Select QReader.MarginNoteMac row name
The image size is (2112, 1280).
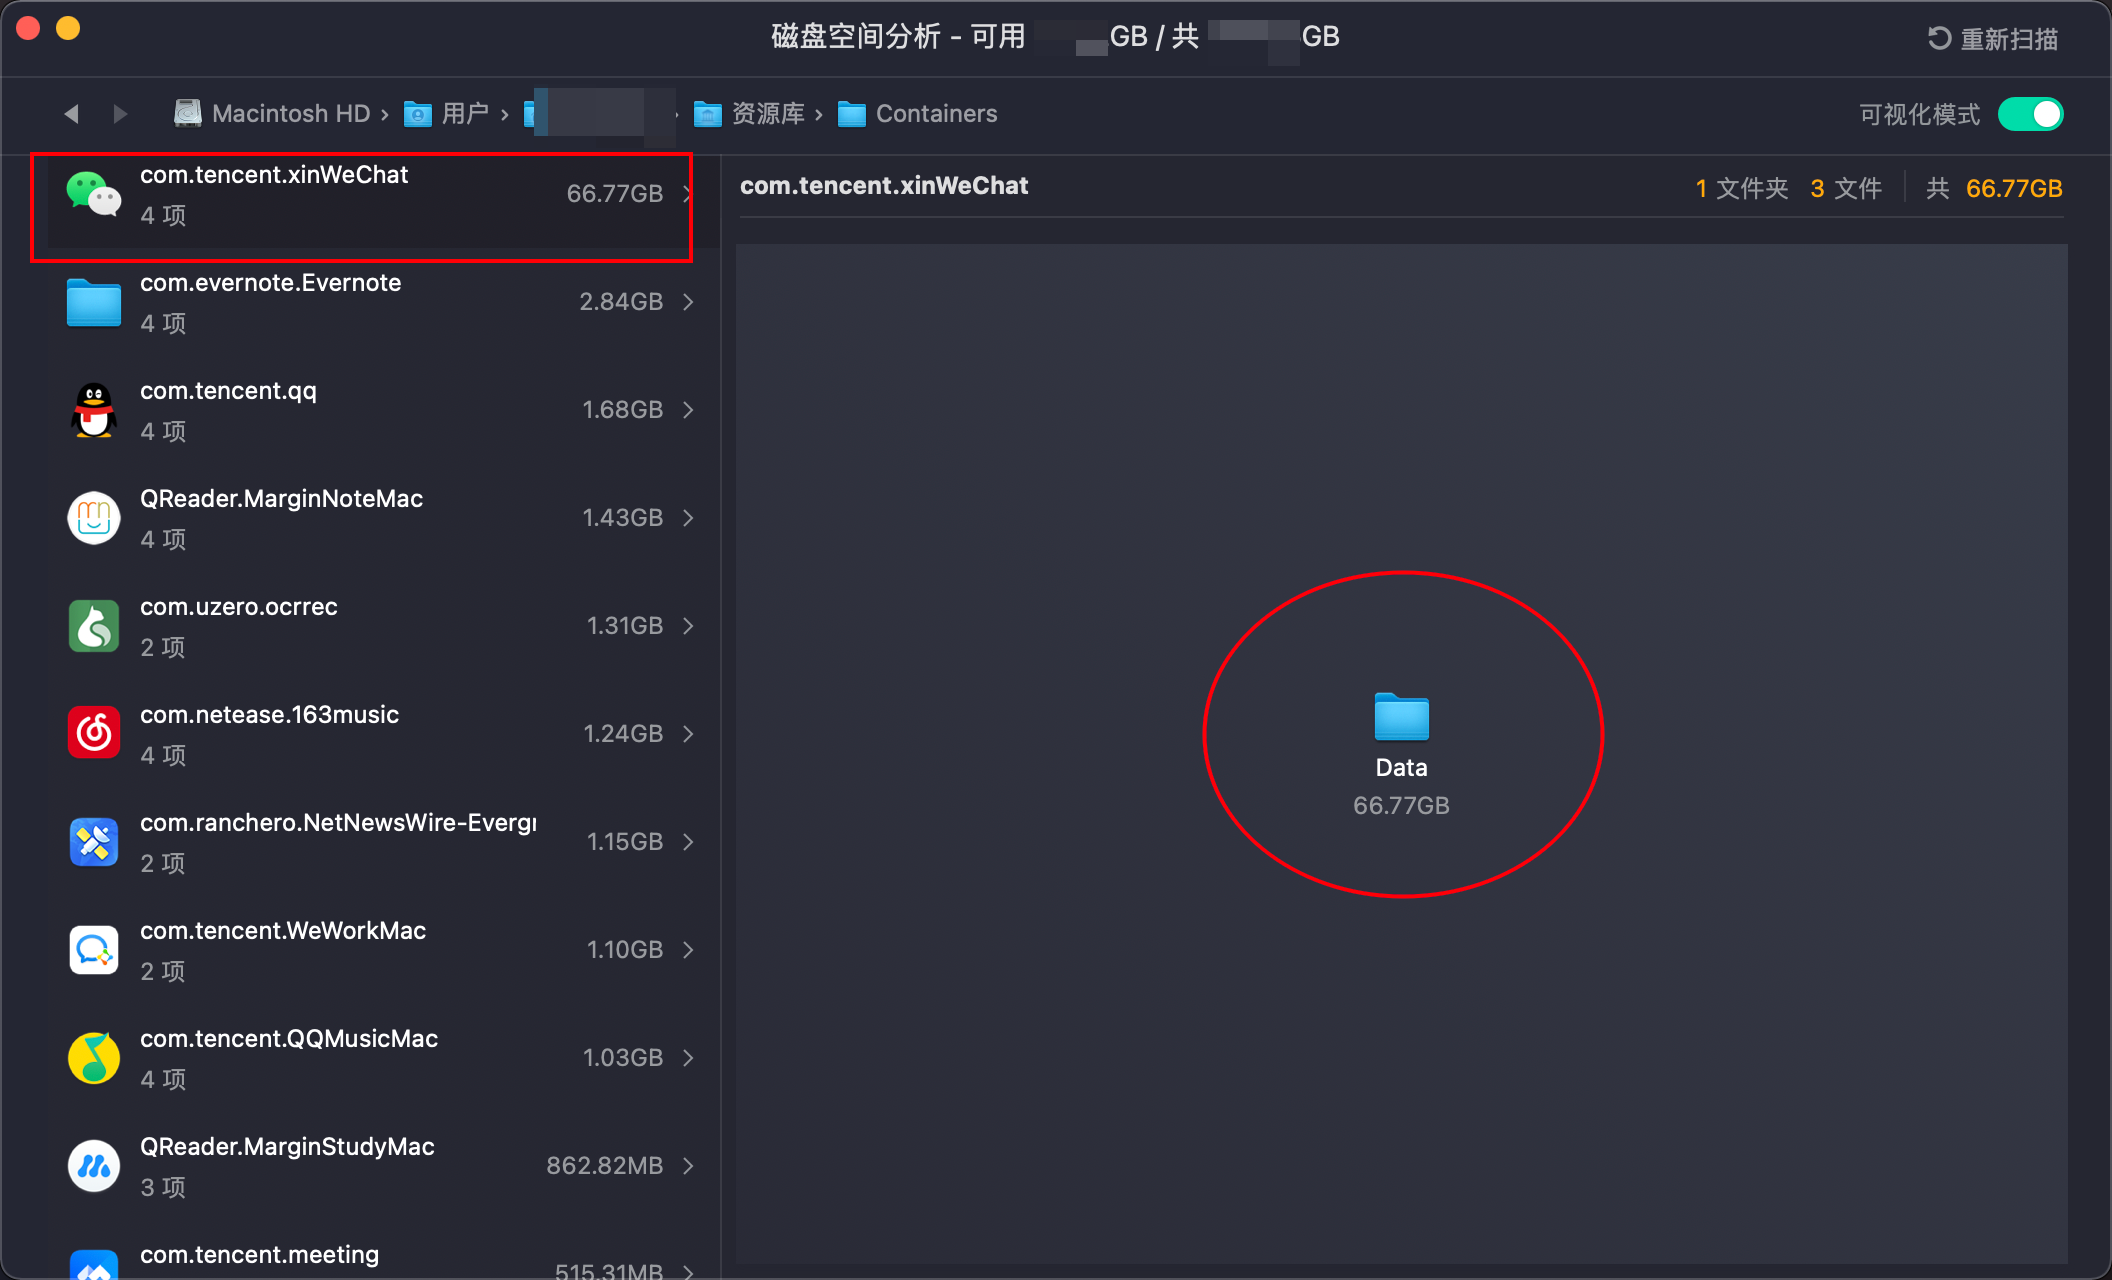click(282, 499)
